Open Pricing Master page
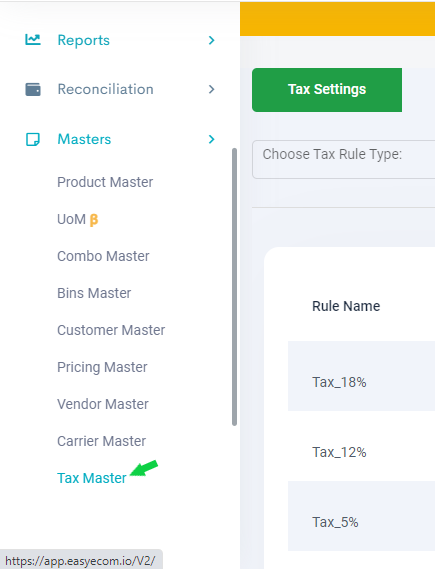The width and height of the screenshot is (435, 569). [x=102, y=367]
